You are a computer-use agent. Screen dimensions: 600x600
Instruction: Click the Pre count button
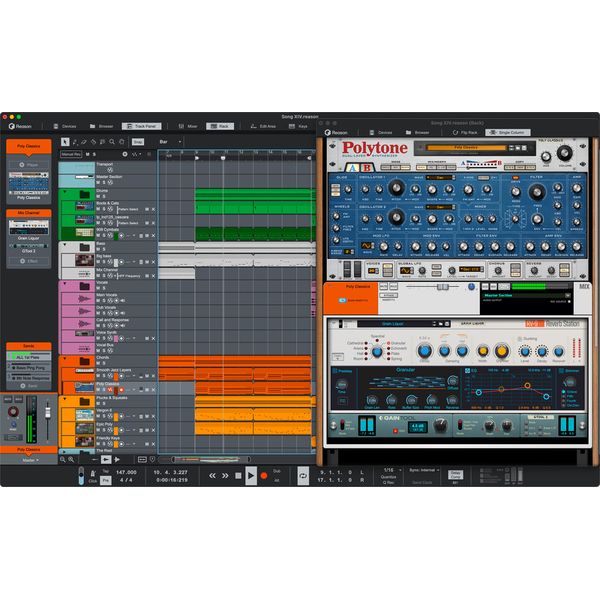click(x=106, y=480)
